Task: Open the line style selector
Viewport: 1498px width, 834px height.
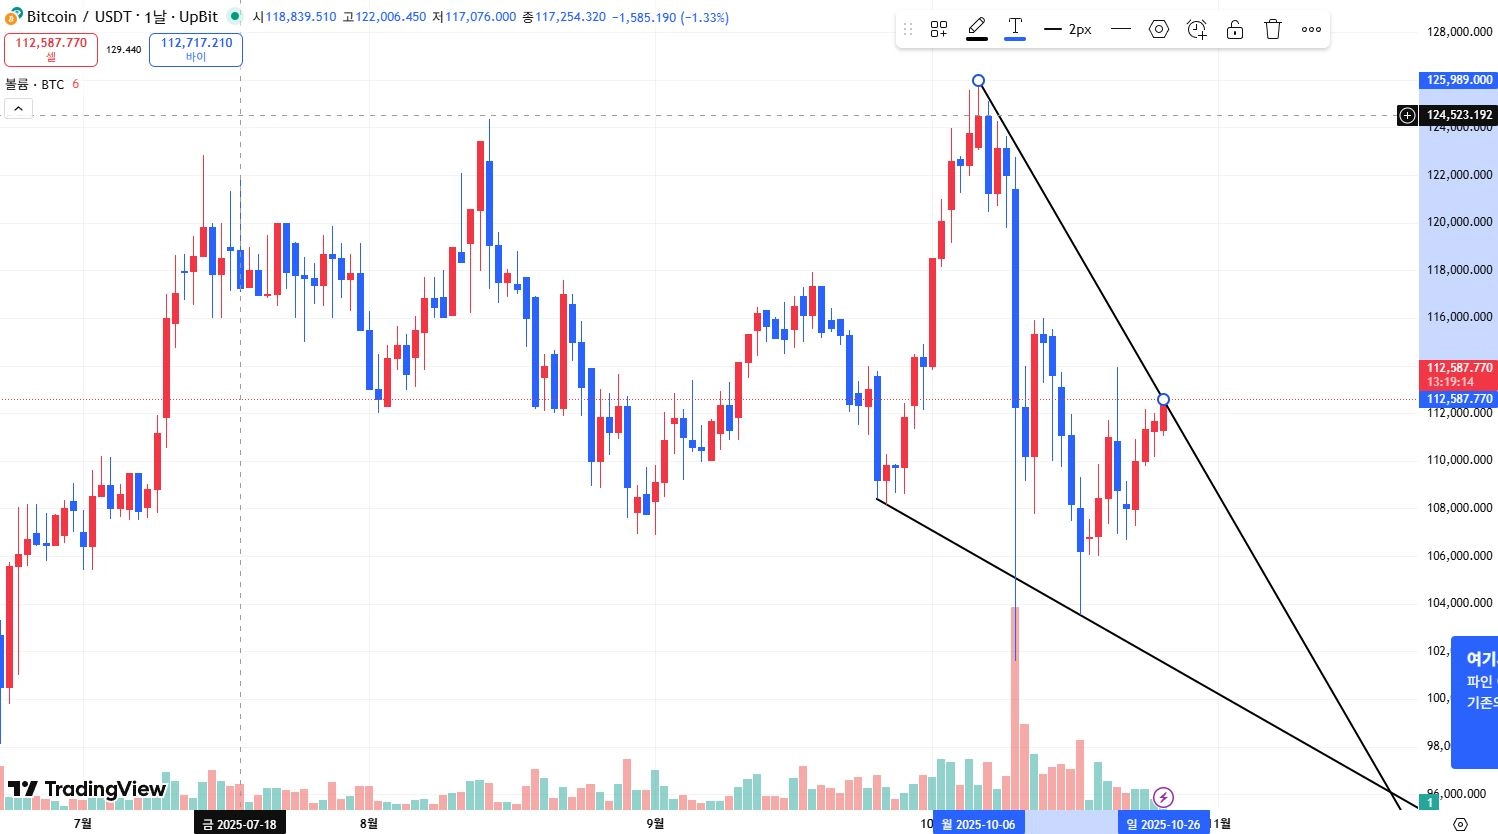Action: tap(1121, 29)
